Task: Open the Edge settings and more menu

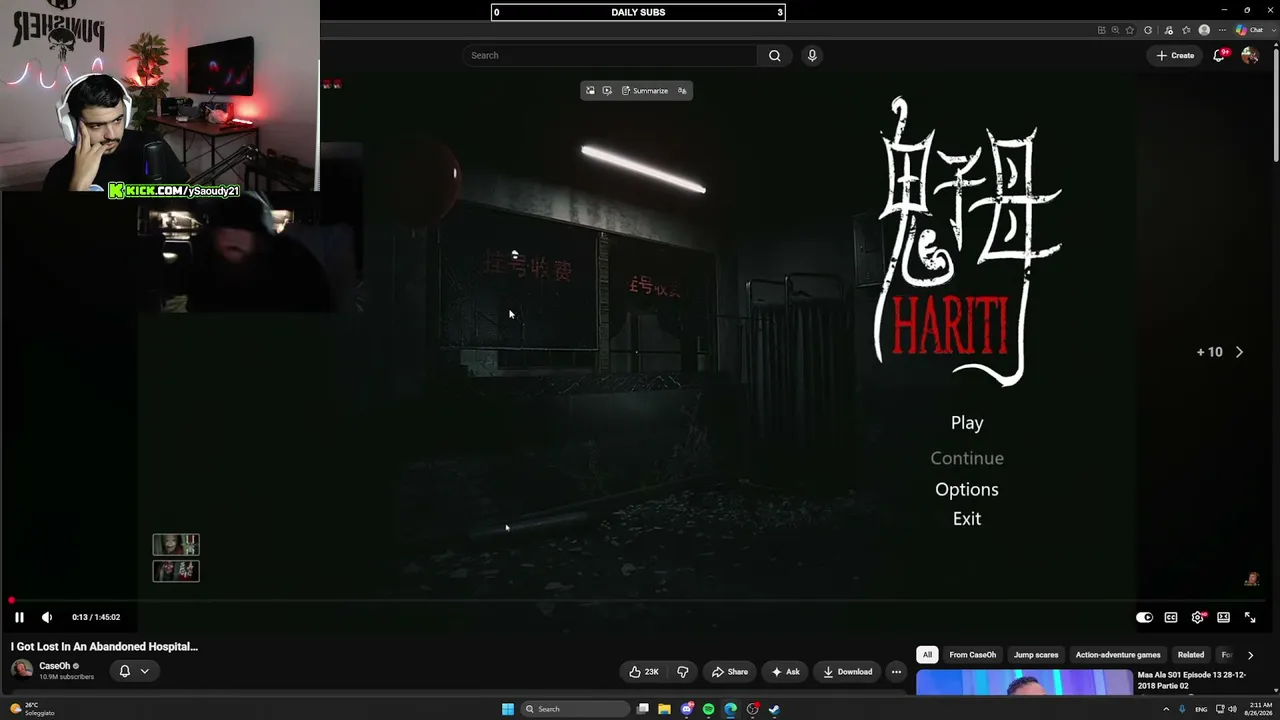Action: click(x=1222, y=30)
